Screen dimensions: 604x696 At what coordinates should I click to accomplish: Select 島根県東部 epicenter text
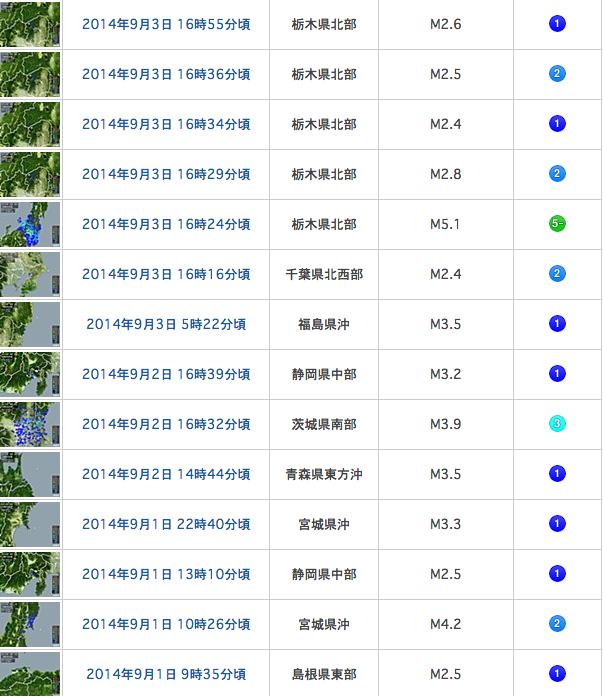click(324, 674)
